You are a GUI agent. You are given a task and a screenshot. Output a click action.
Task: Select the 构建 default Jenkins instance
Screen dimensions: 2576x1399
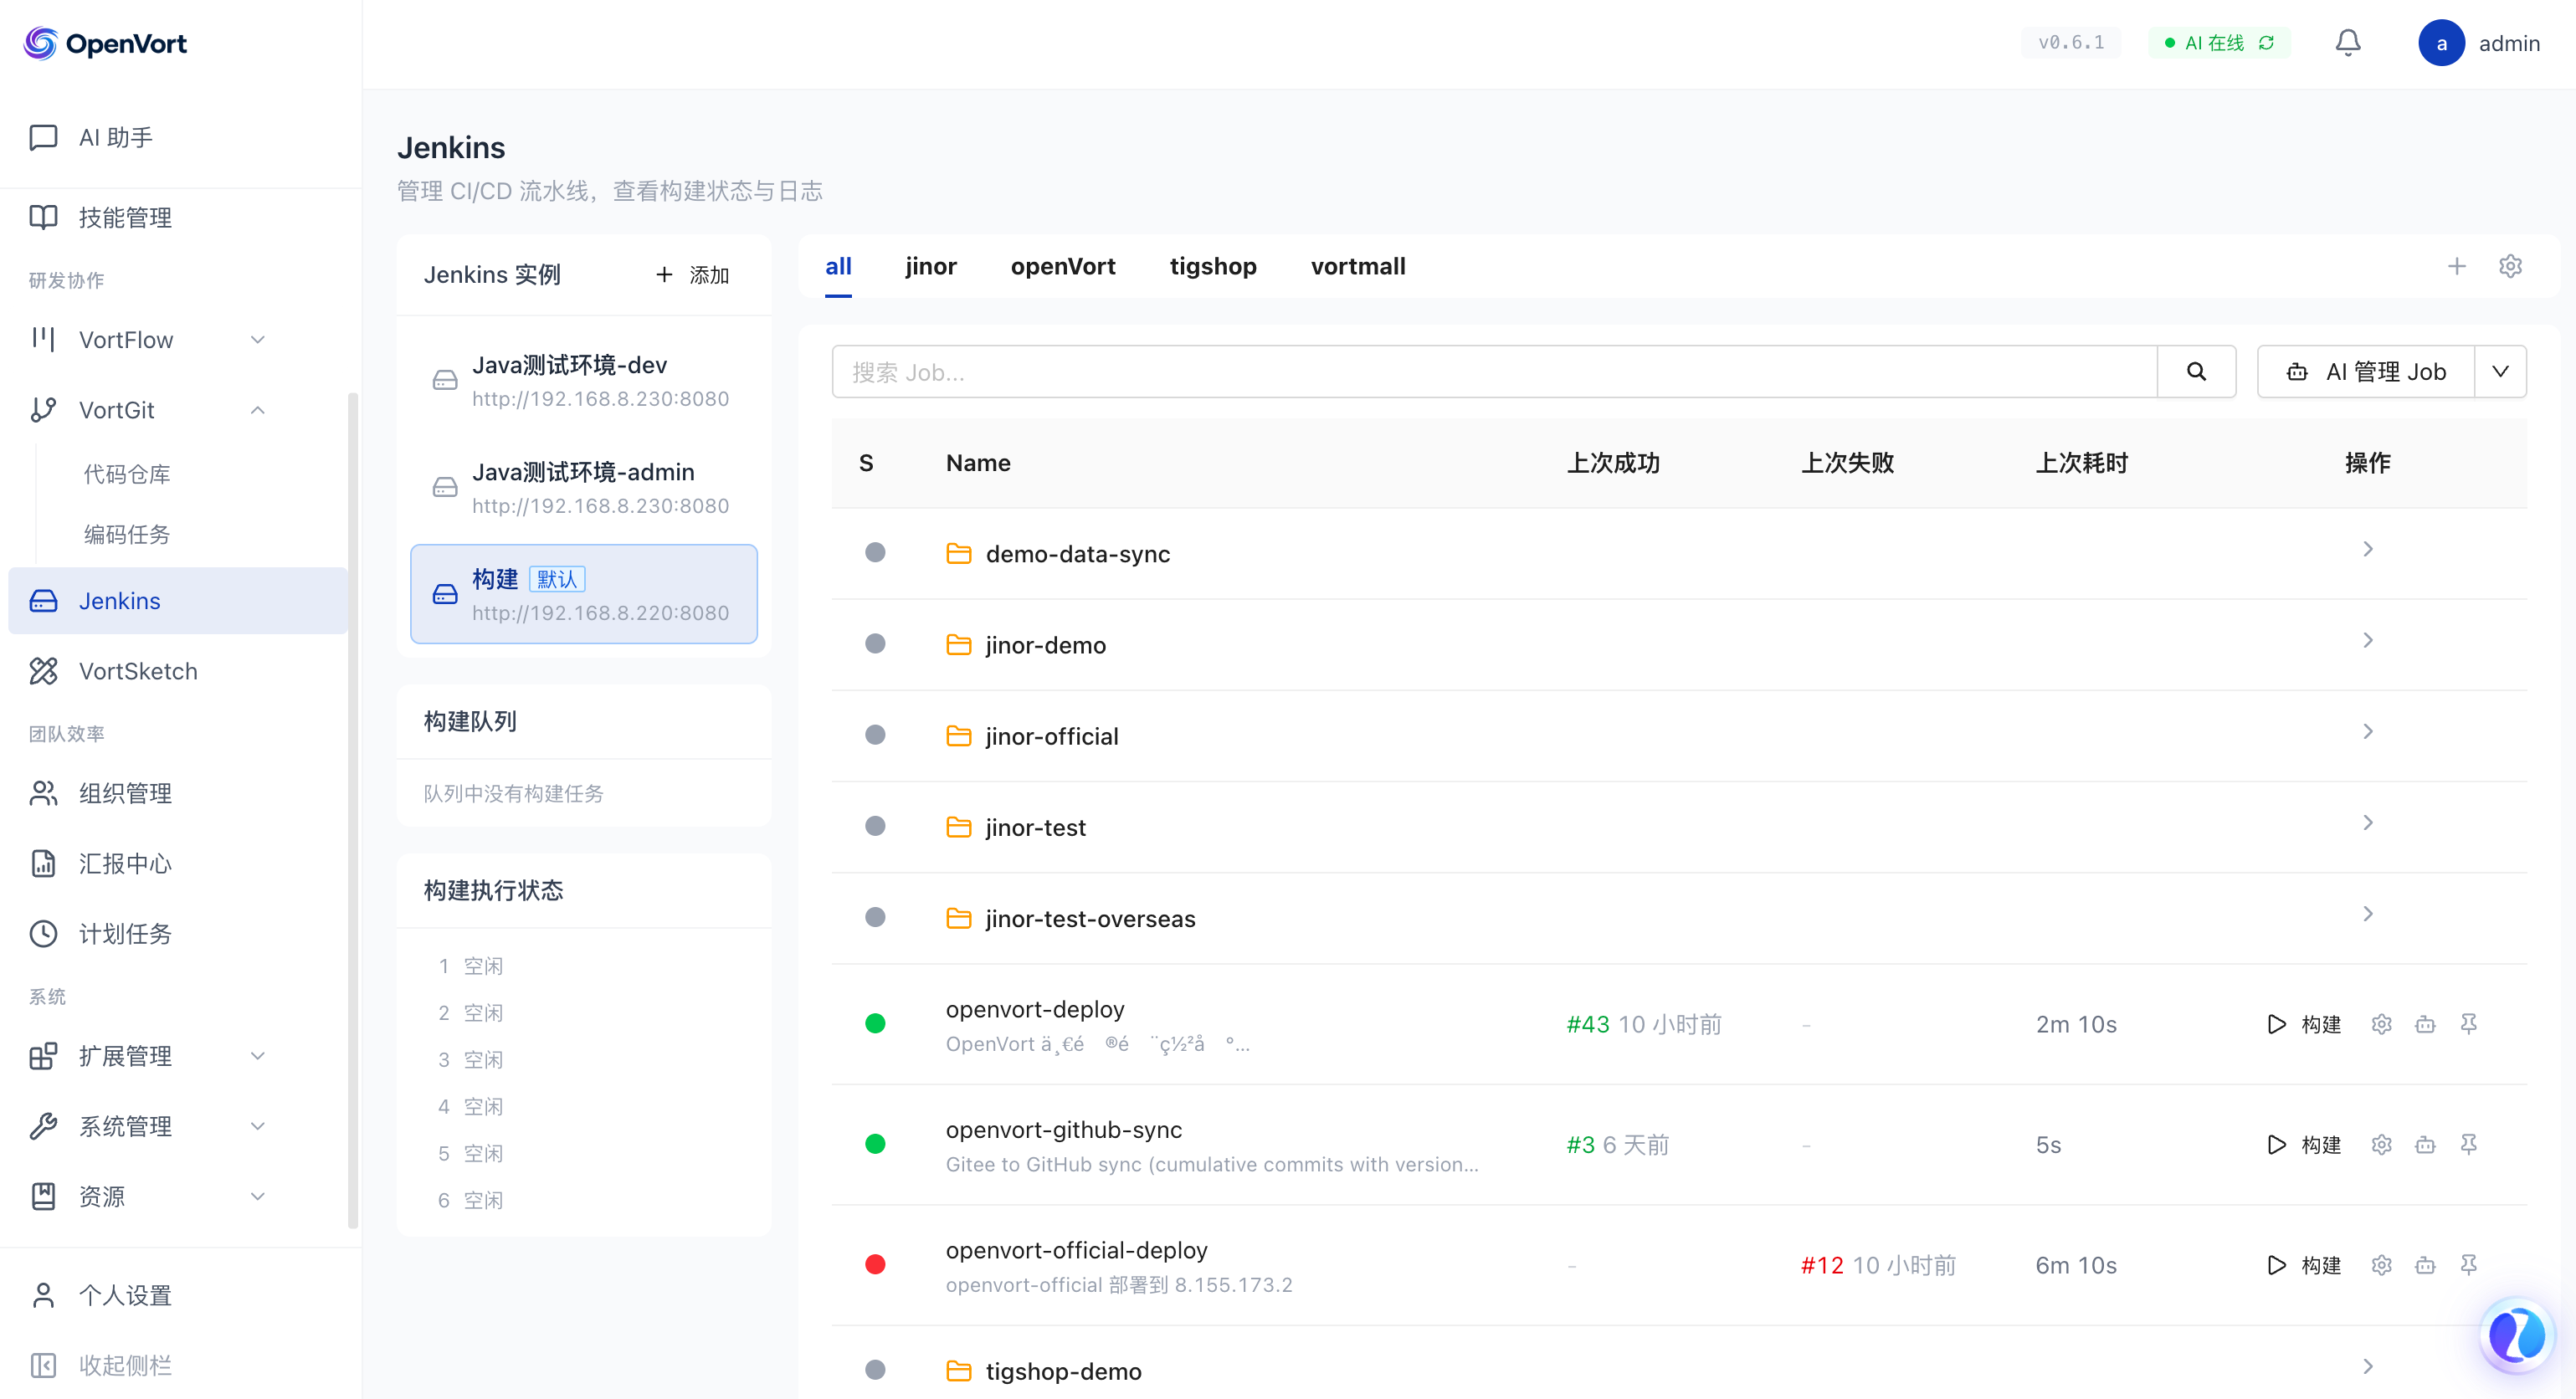coord(584,594)
